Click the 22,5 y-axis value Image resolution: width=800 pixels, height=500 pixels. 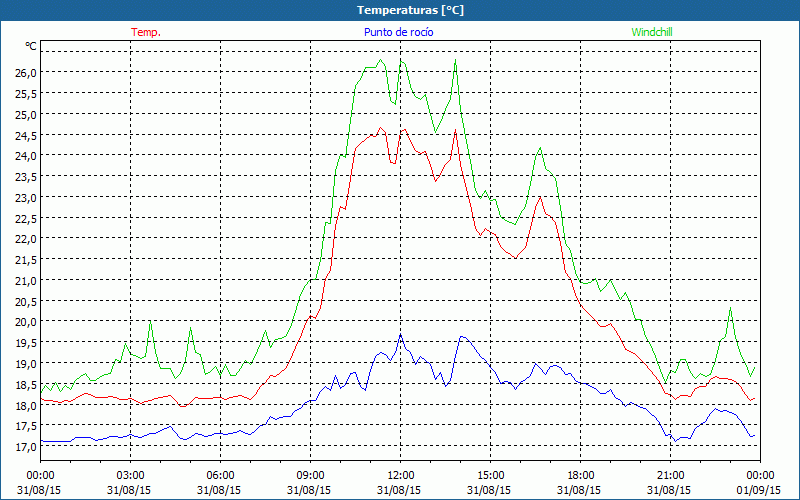point(26,219)
